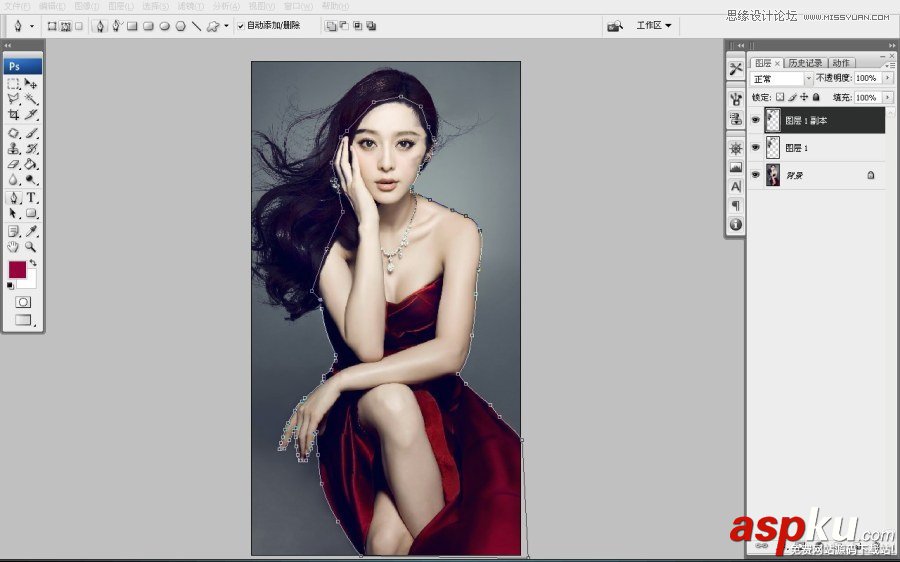Change screen mode button in toolbox

point(24,320)
